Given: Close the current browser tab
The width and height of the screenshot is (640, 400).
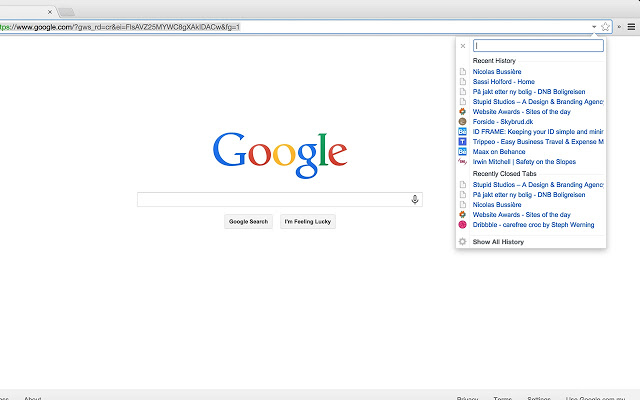Looking at the screenshot, I should (x=50, y=12).
